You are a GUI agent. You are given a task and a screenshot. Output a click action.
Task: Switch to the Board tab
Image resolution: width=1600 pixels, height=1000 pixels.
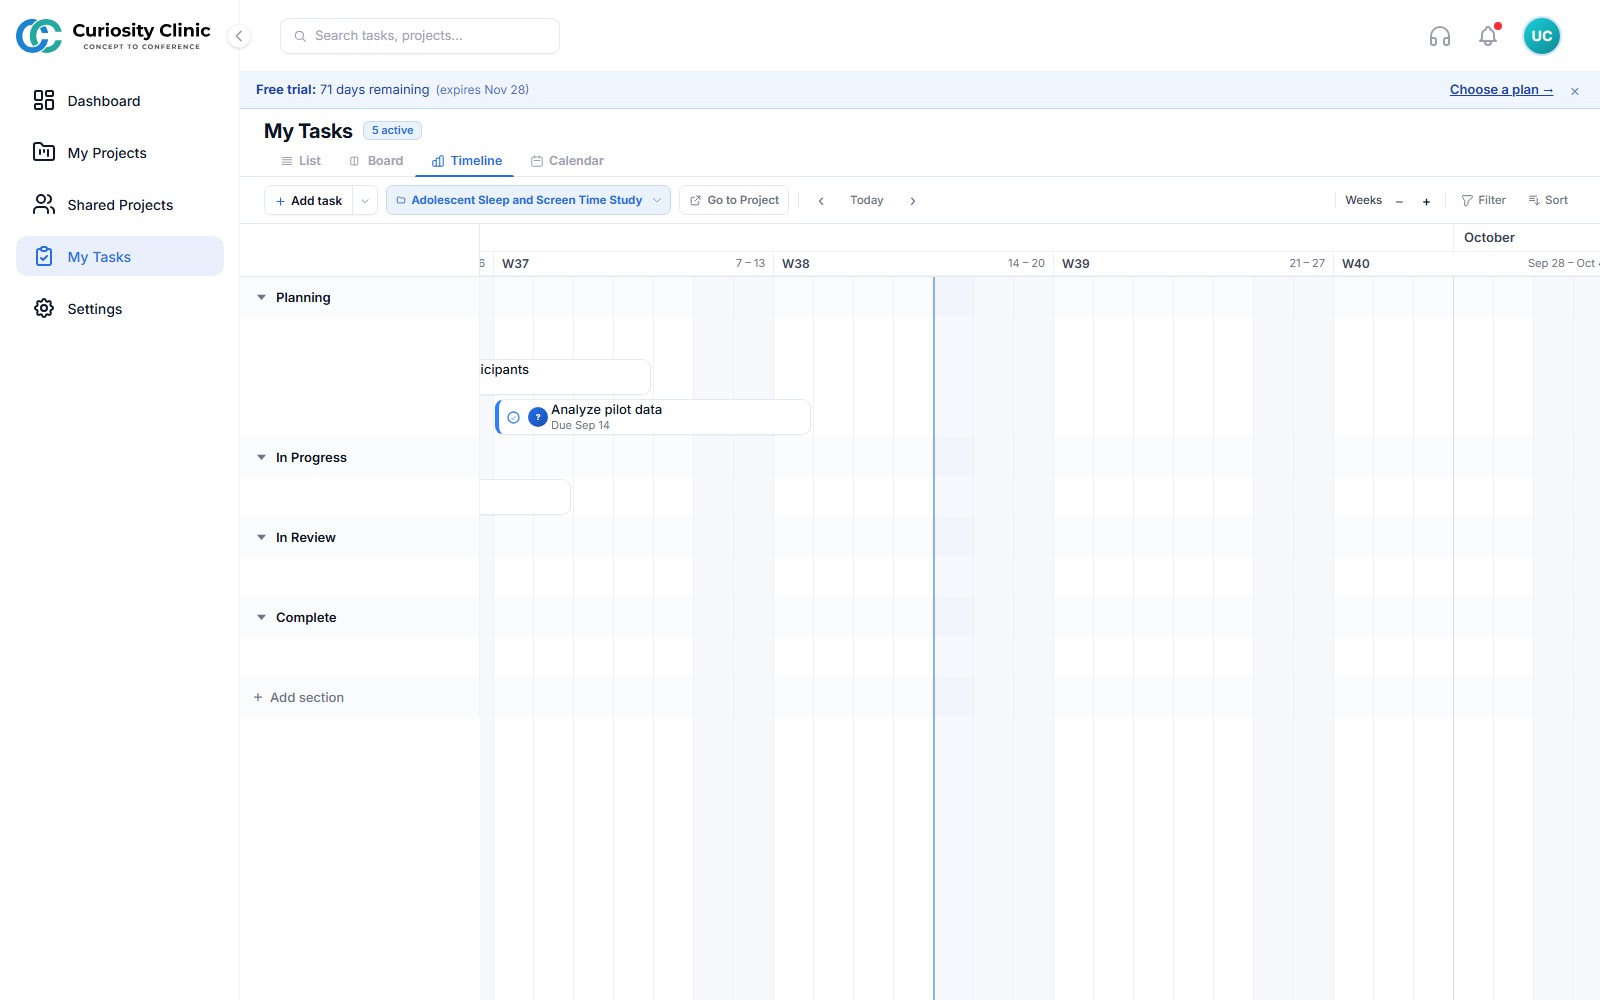point(376,161)
